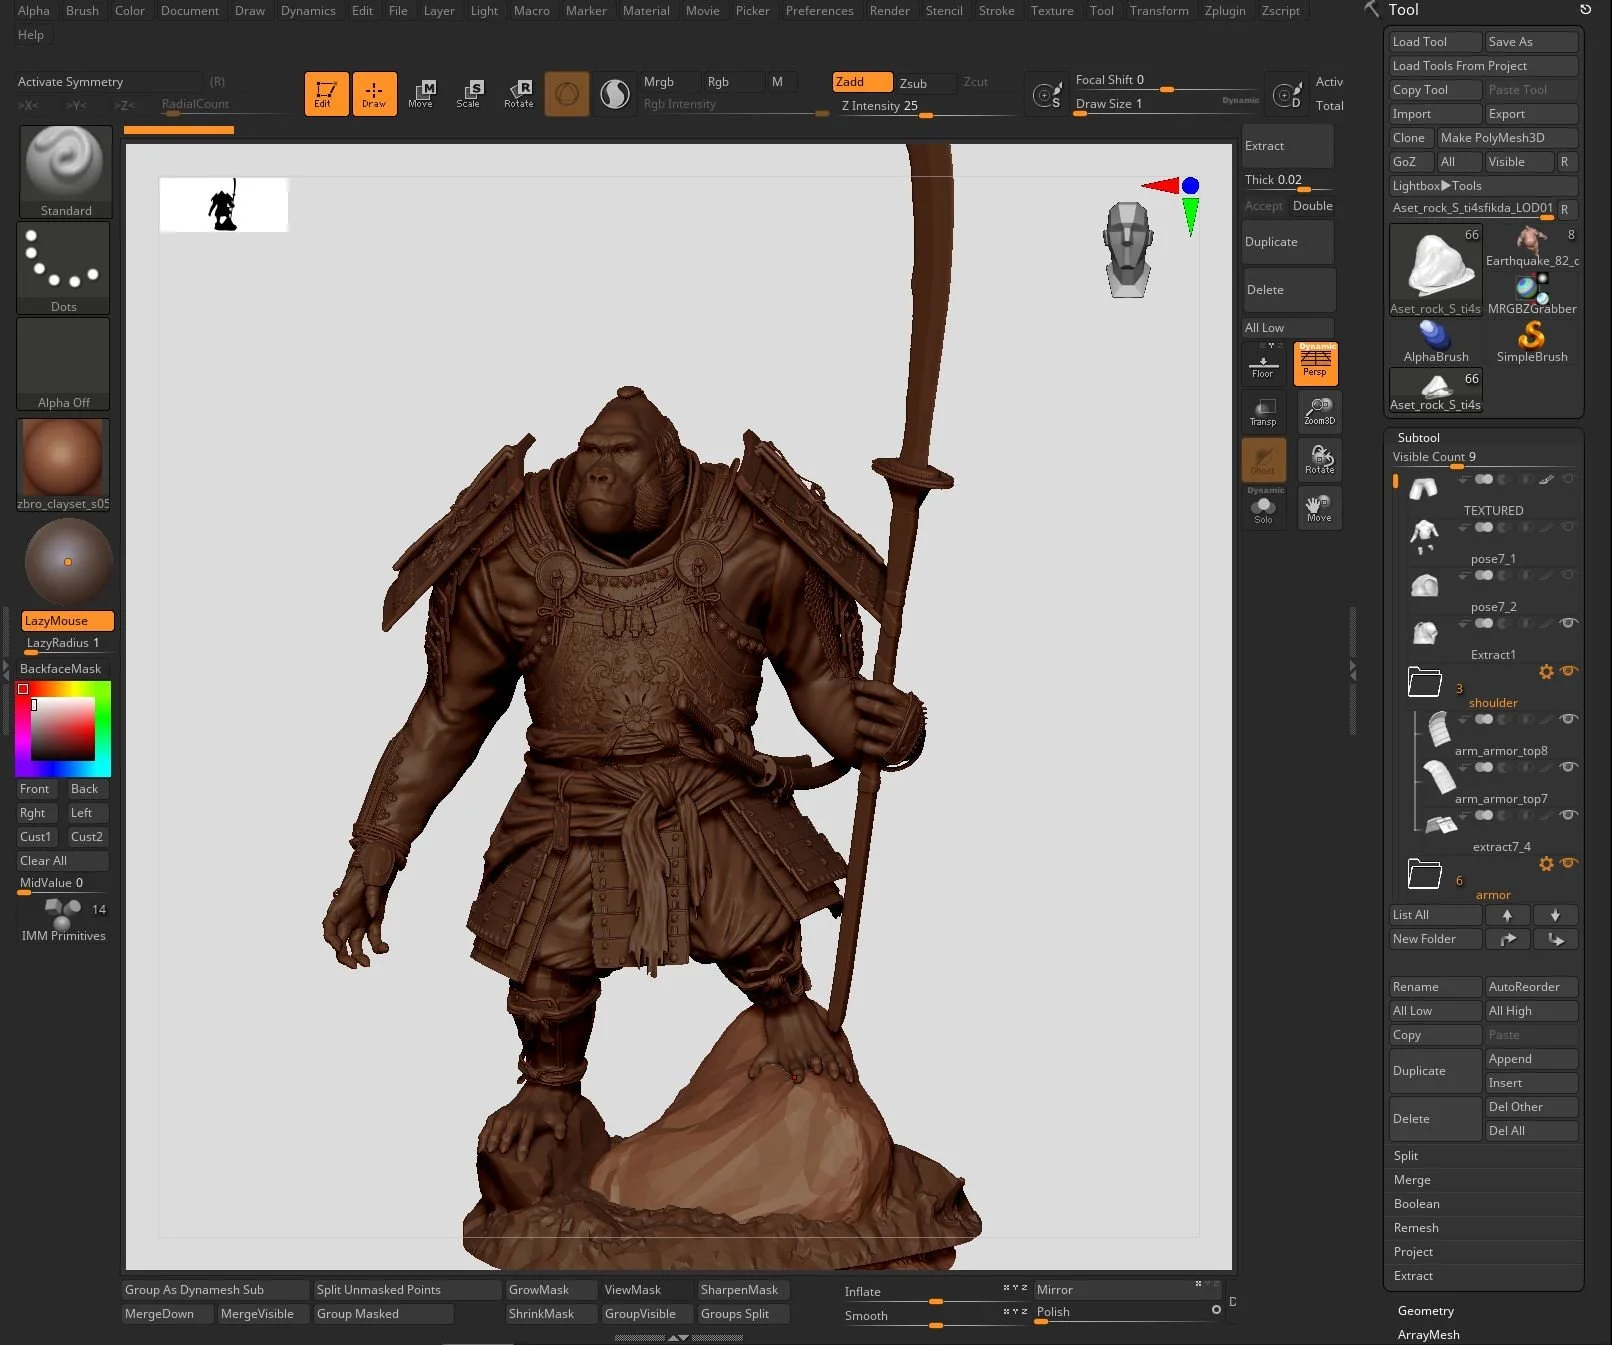
Task: Pick a color in the color picker square
Action: 63,730
